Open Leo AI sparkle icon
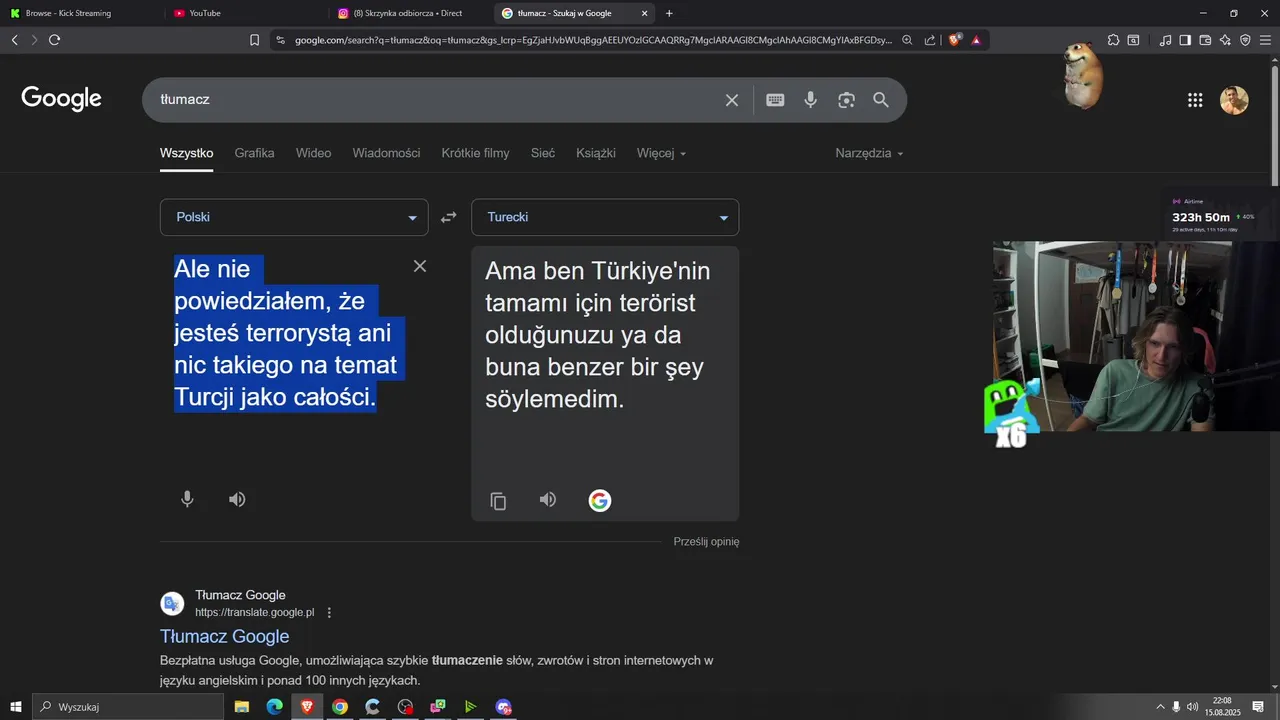Image resolution: width=1280 pixels, height=720 pixels. 1225,40
